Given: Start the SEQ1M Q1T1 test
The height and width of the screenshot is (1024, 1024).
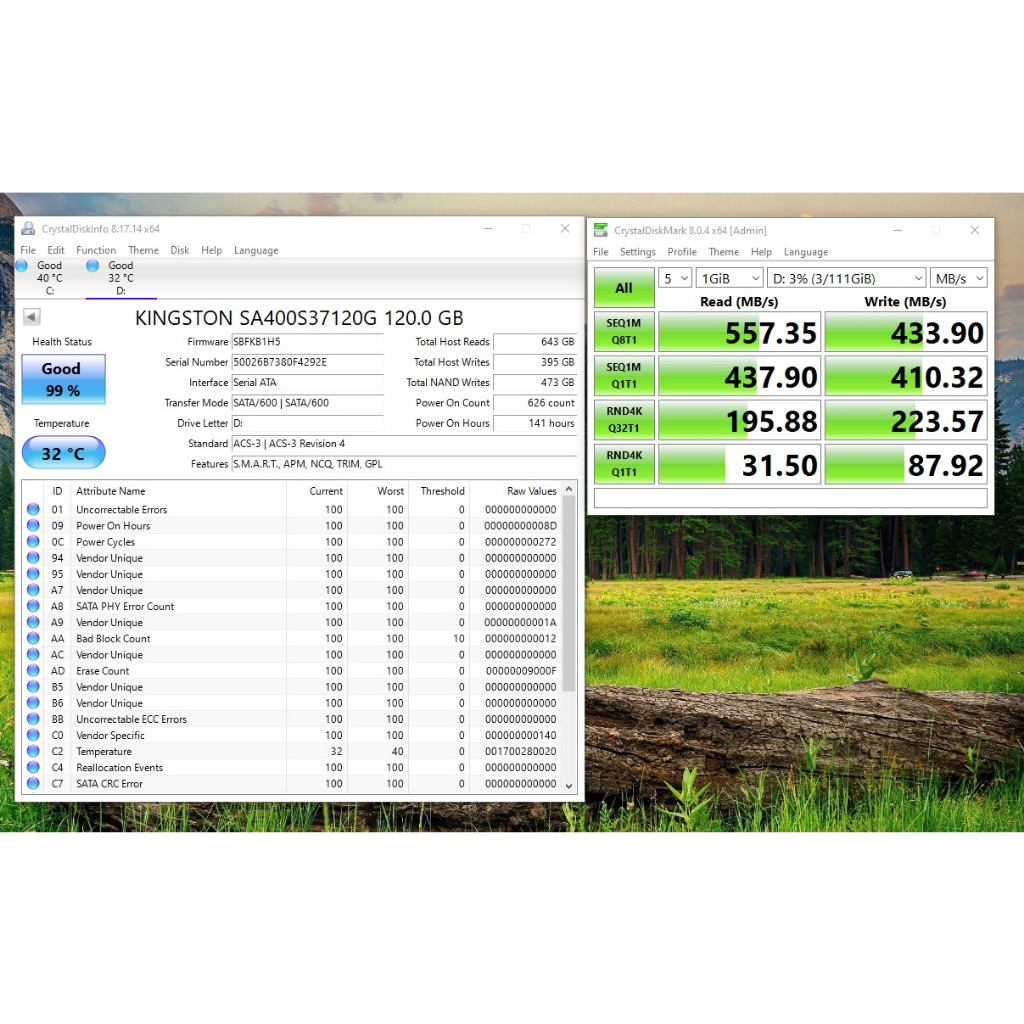Looking at the screenshot, I should click(x=623, y=376).
